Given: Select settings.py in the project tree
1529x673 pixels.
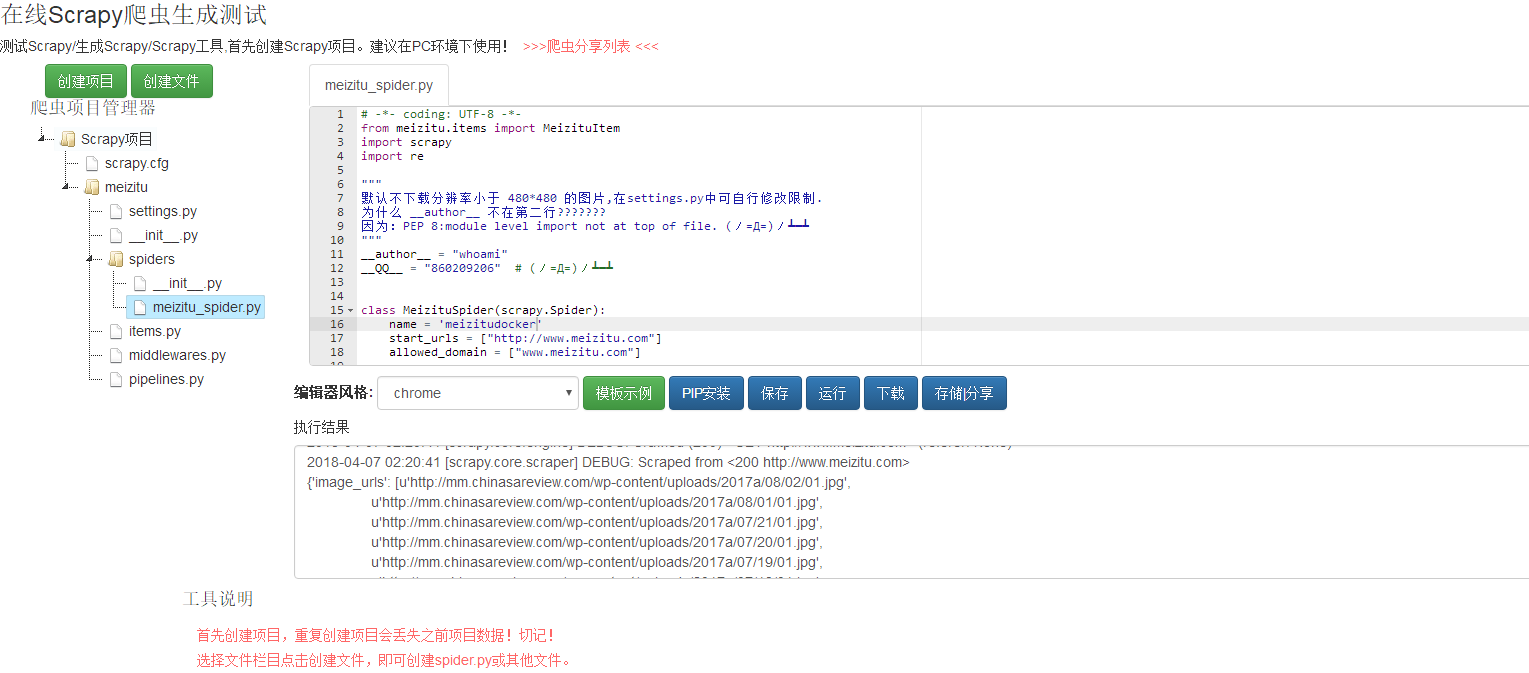Looking at the screenshot, I should point(163,211).
